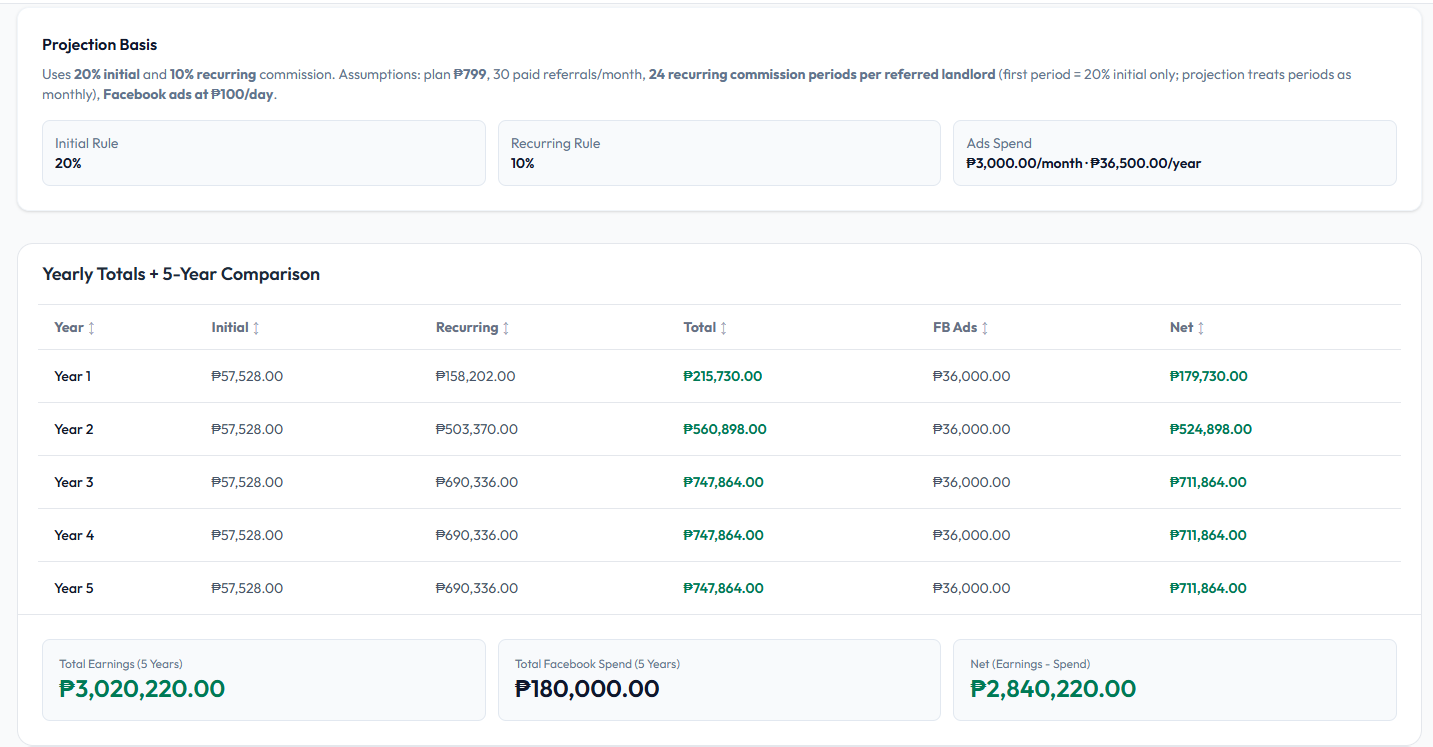Sort by Total using its arrow icon
This screenshot has width=1433, height=747.
(724, 328)
